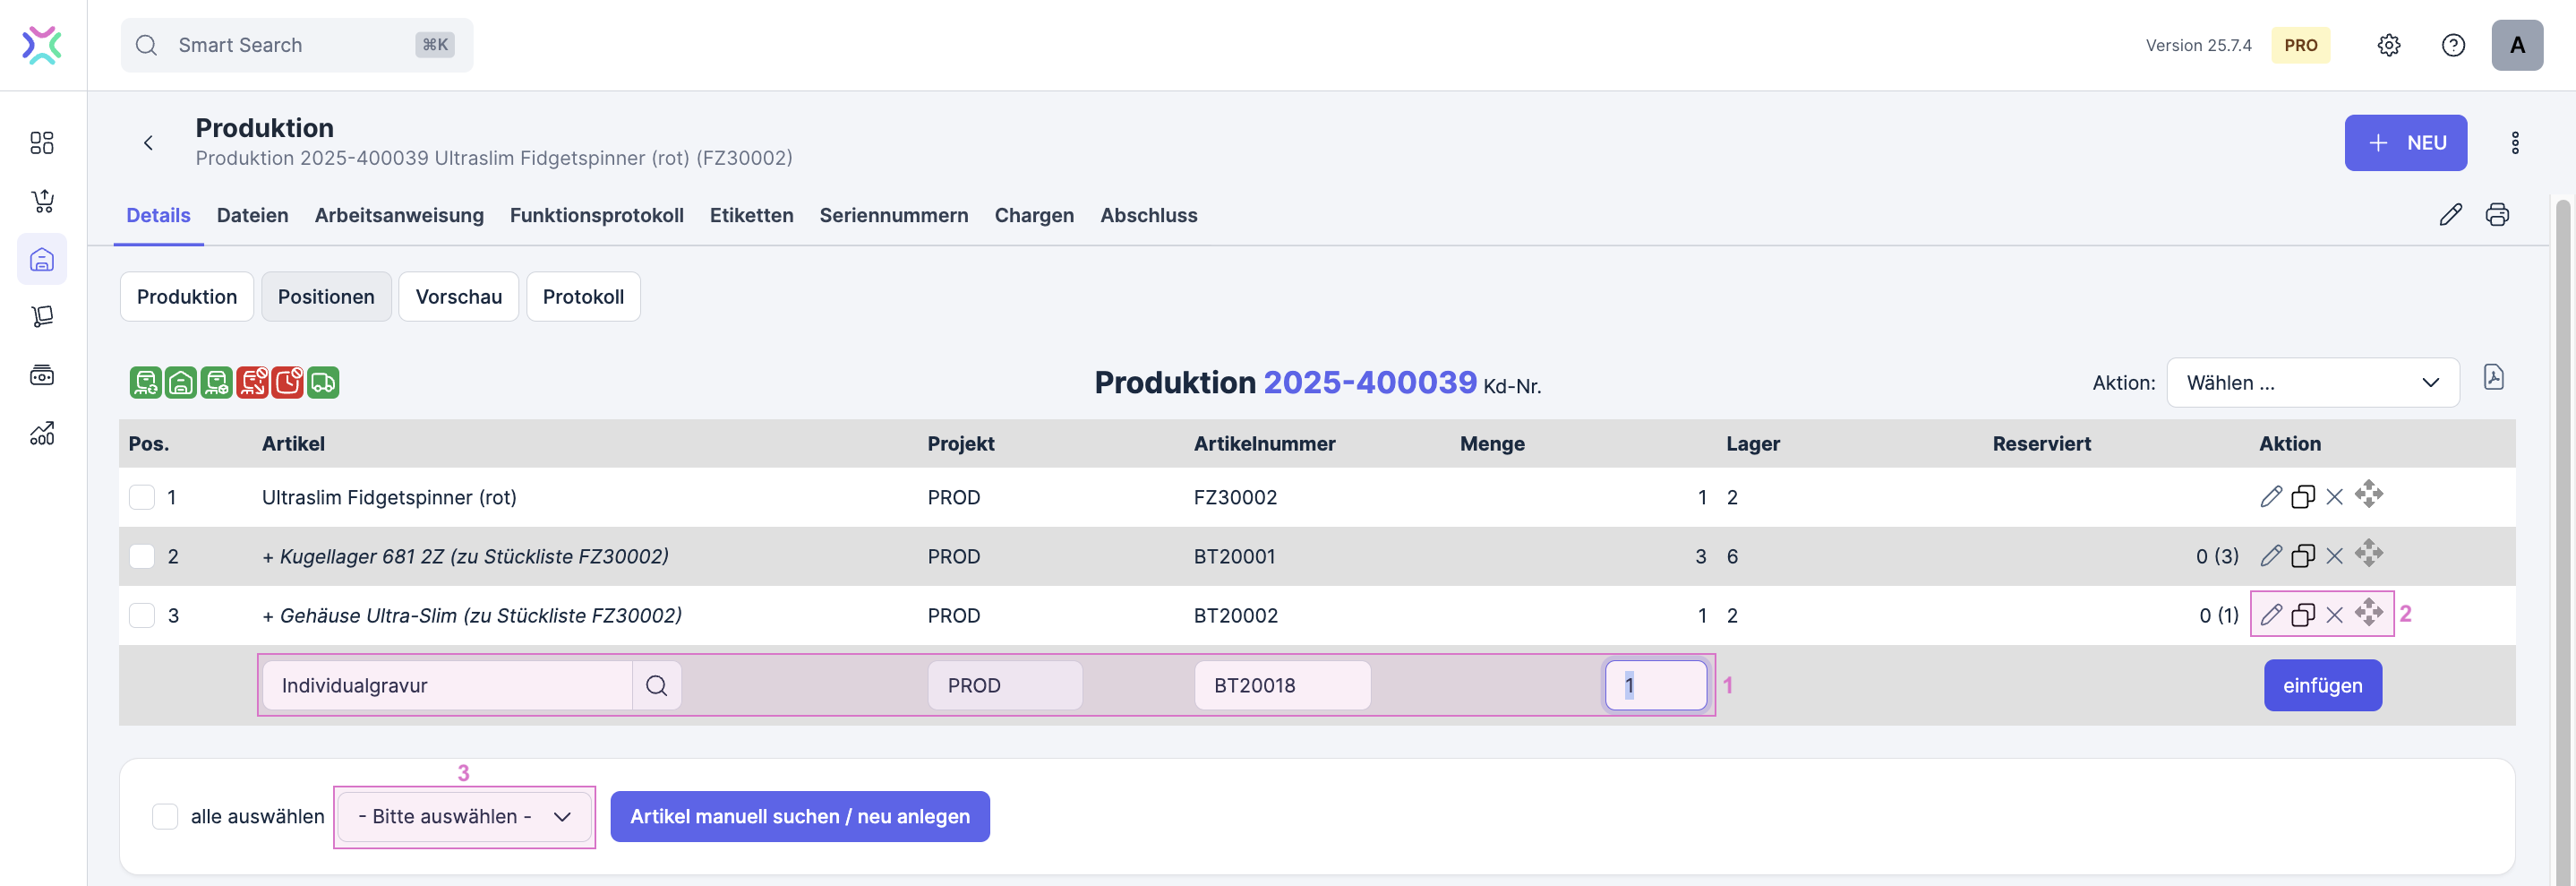Copy the Ultraslim Fidgetspinner position
2576x886 pixels.
[2302, 497]
